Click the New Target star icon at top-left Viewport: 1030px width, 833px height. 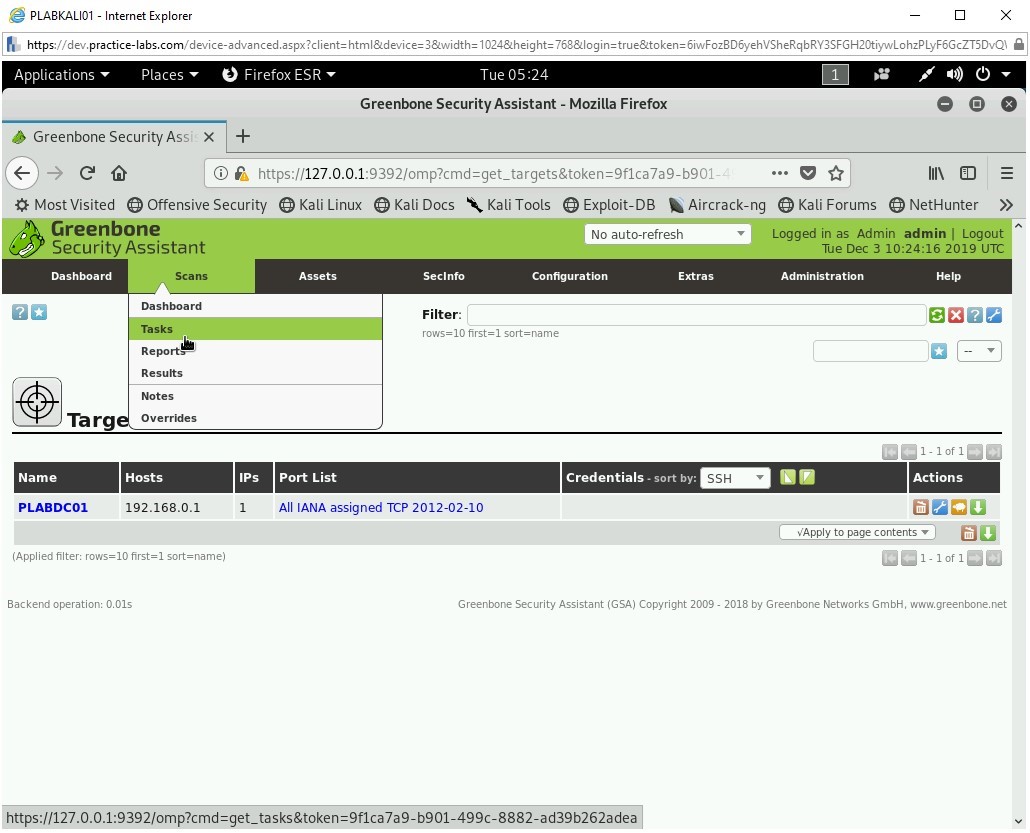pyautogui.click(x=39, y=312)
